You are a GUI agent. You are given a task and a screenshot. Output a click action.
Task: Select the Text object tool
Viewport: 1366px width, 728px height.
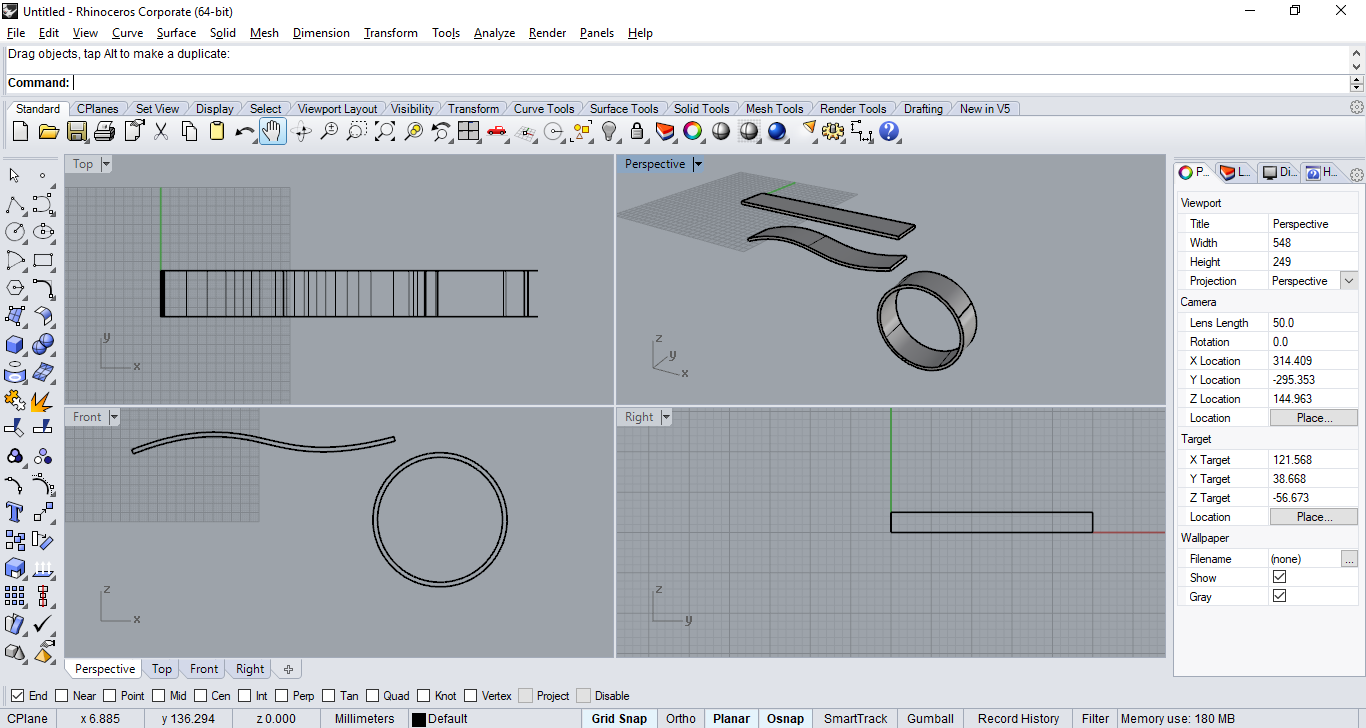(x=15, y=513)
